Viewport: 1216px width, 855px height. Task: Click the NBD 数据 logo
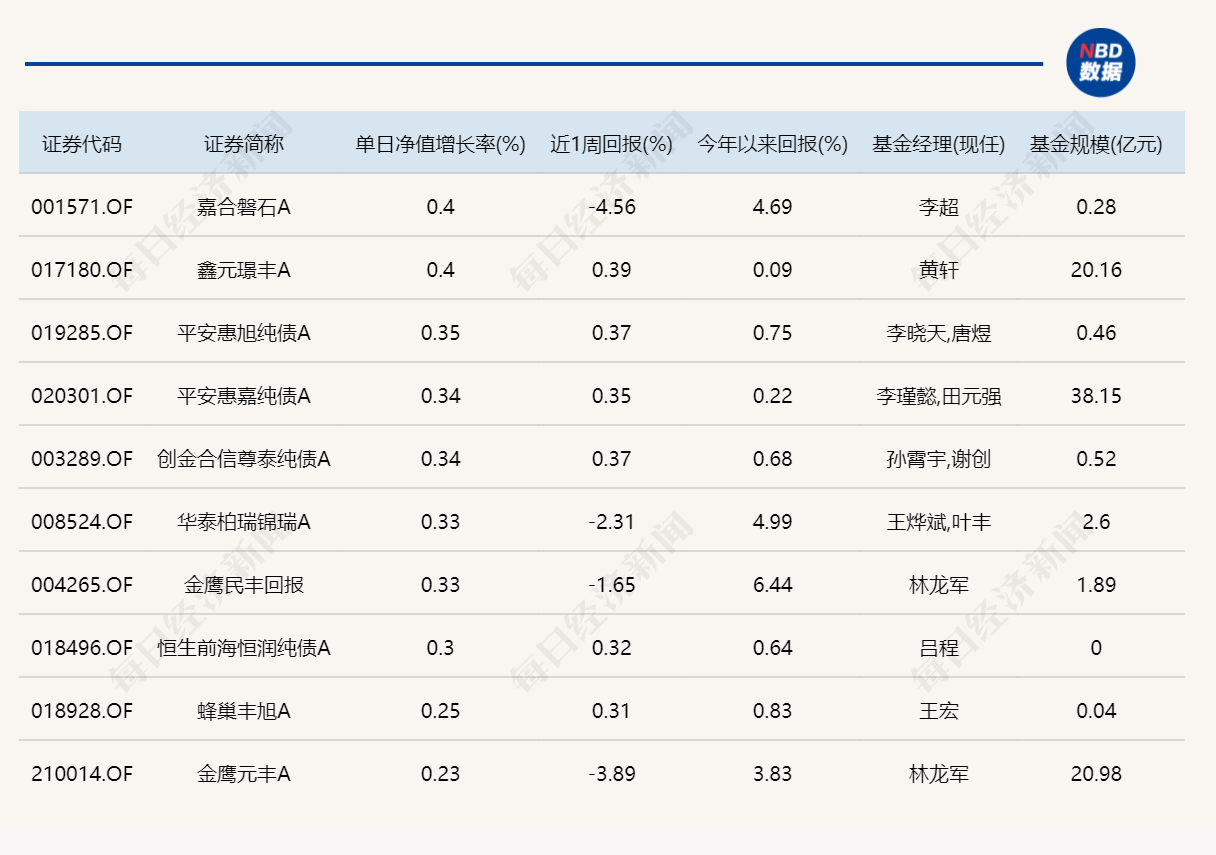(x=1100, y=62)
